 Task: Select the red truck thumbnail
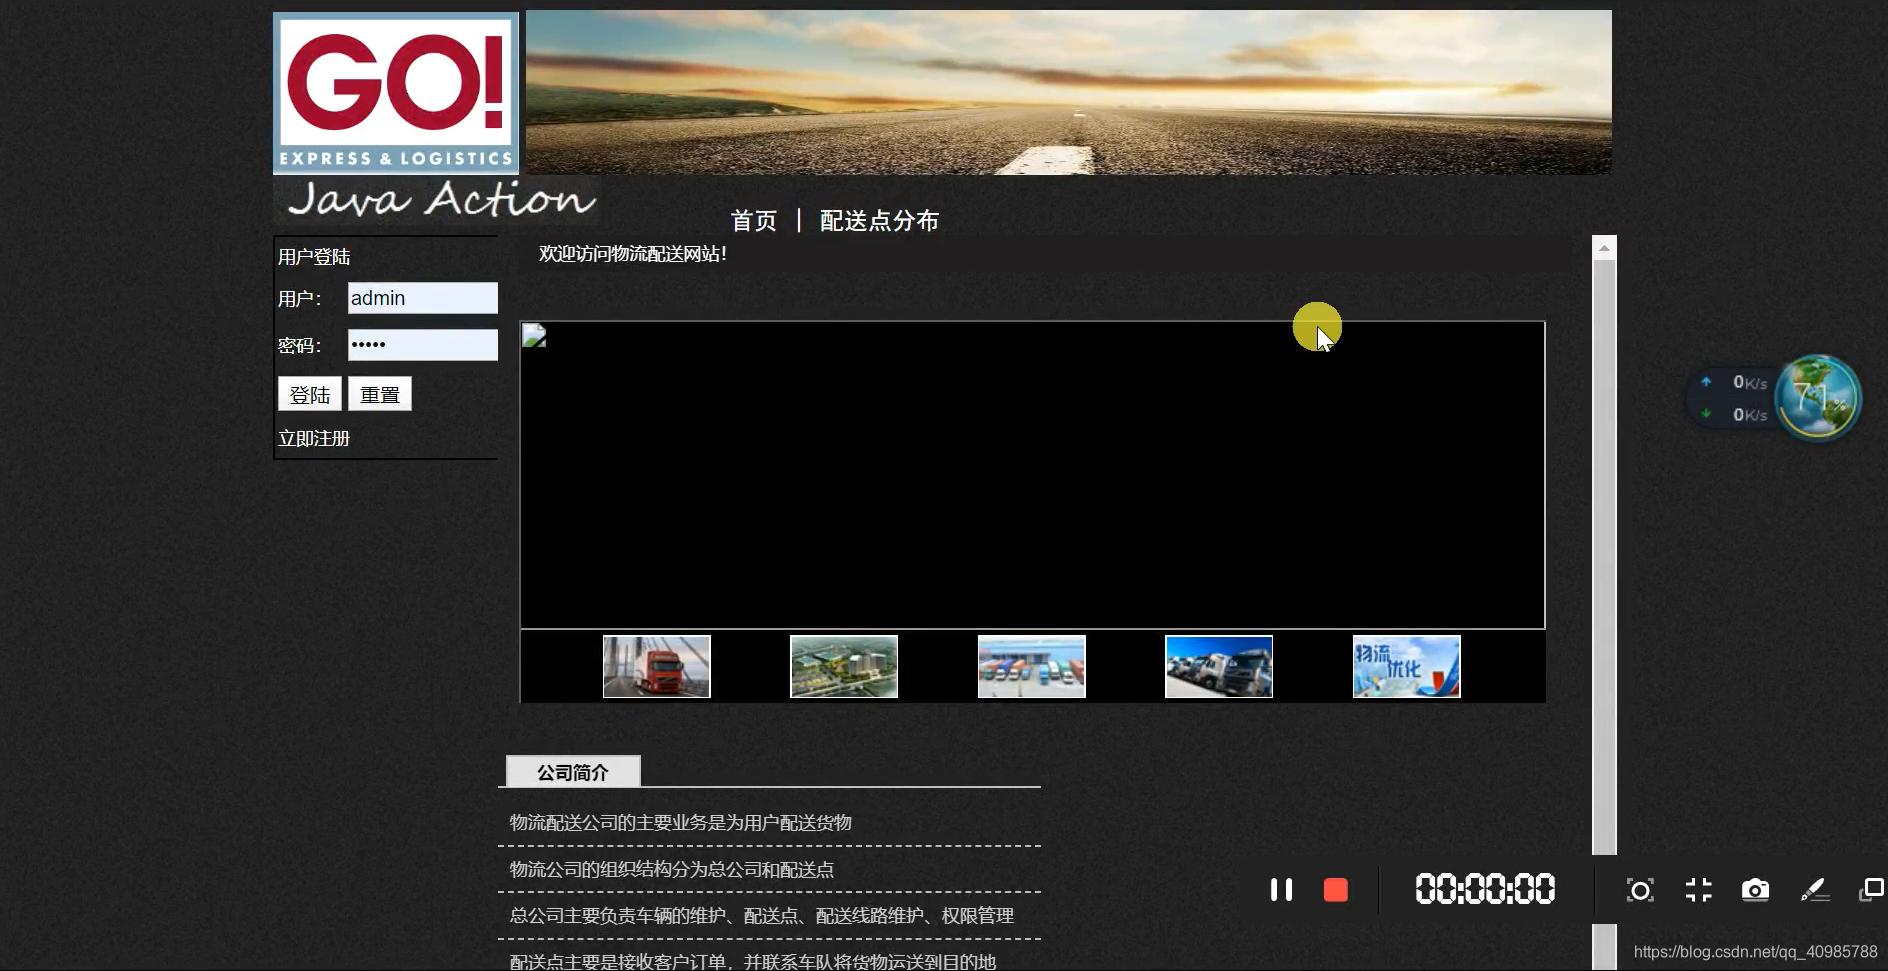[x=656, y=666]
